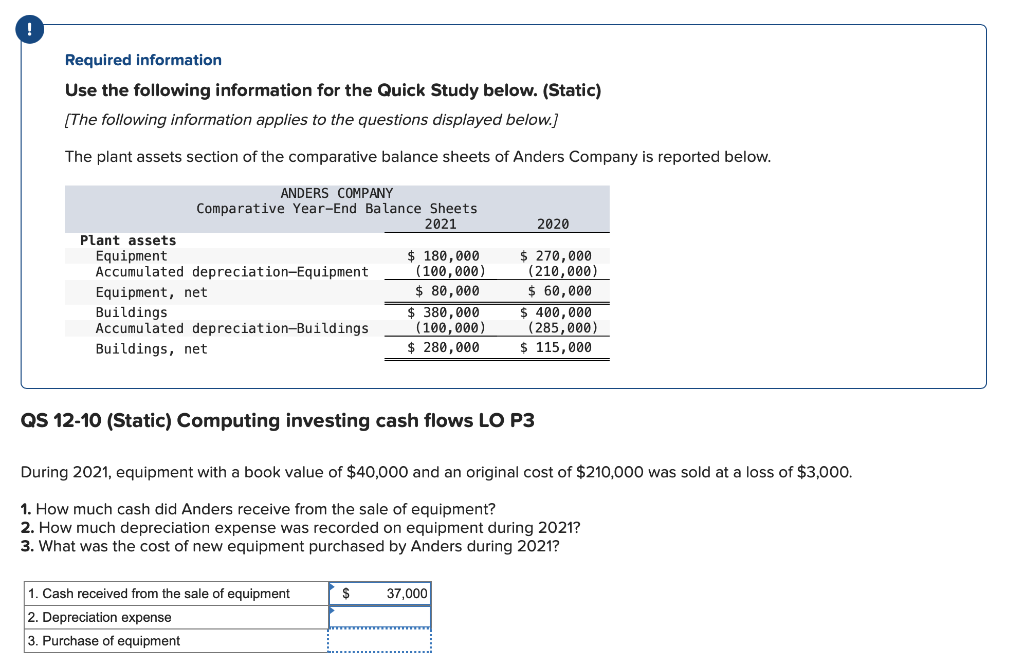The width and height of the screenshot is (1024, 667).
Task: Click the 2021 Equipment net value $ 80,000
Action: (447, 291)
